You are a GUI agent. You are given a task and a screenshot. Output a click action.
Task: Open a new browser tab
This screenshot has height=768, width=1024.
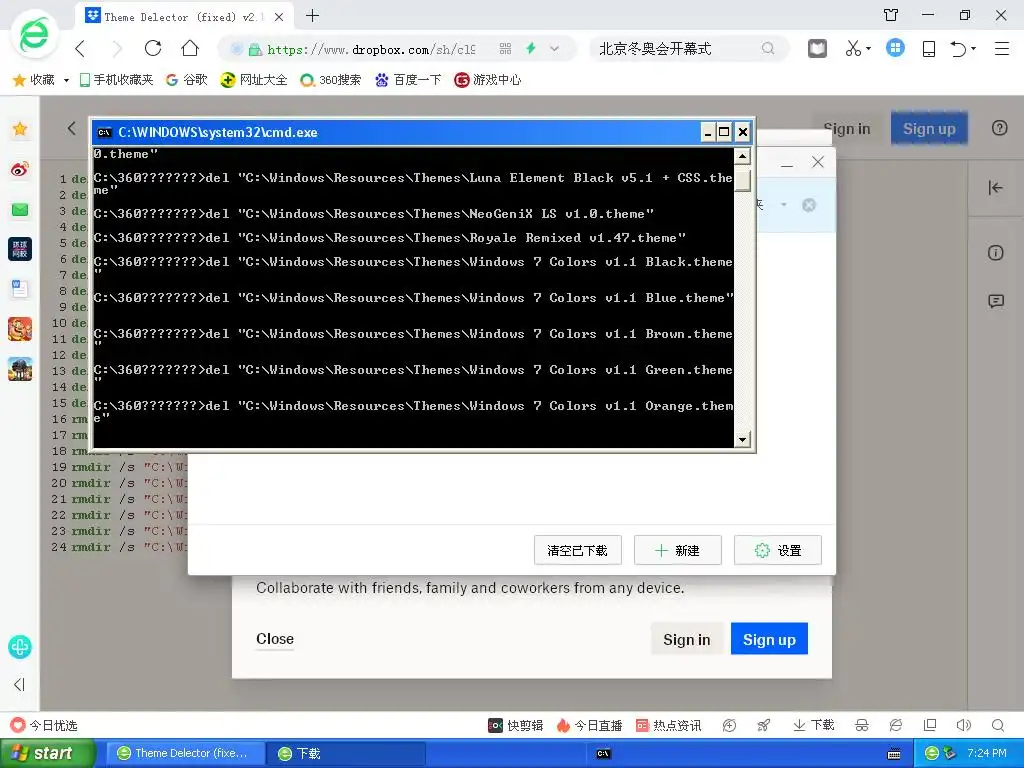(313, 16)
